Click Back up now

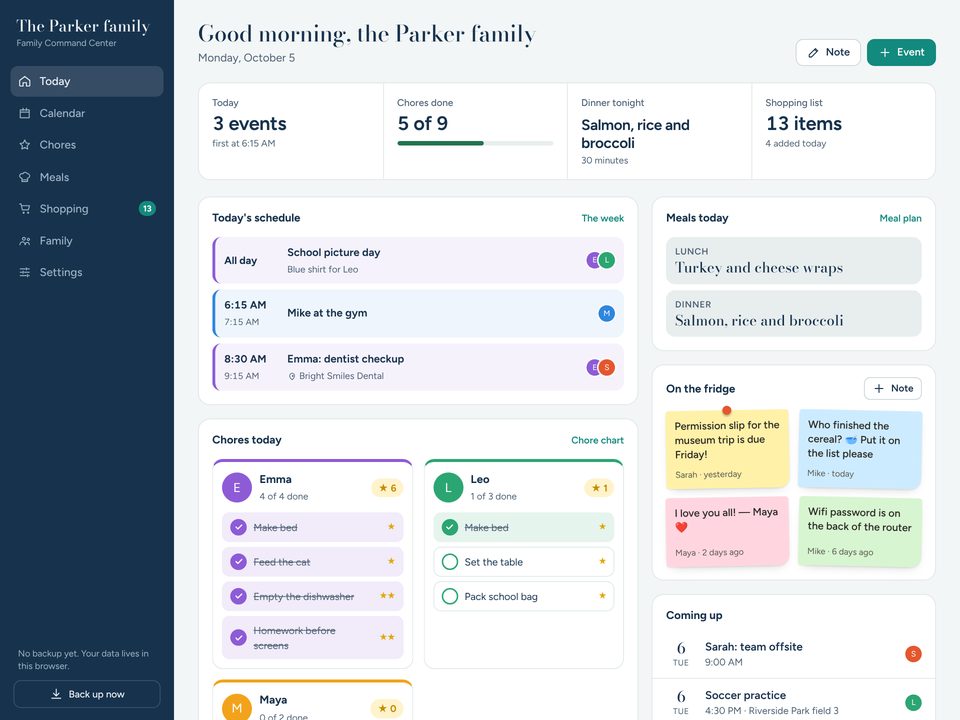tap(87, 694)
